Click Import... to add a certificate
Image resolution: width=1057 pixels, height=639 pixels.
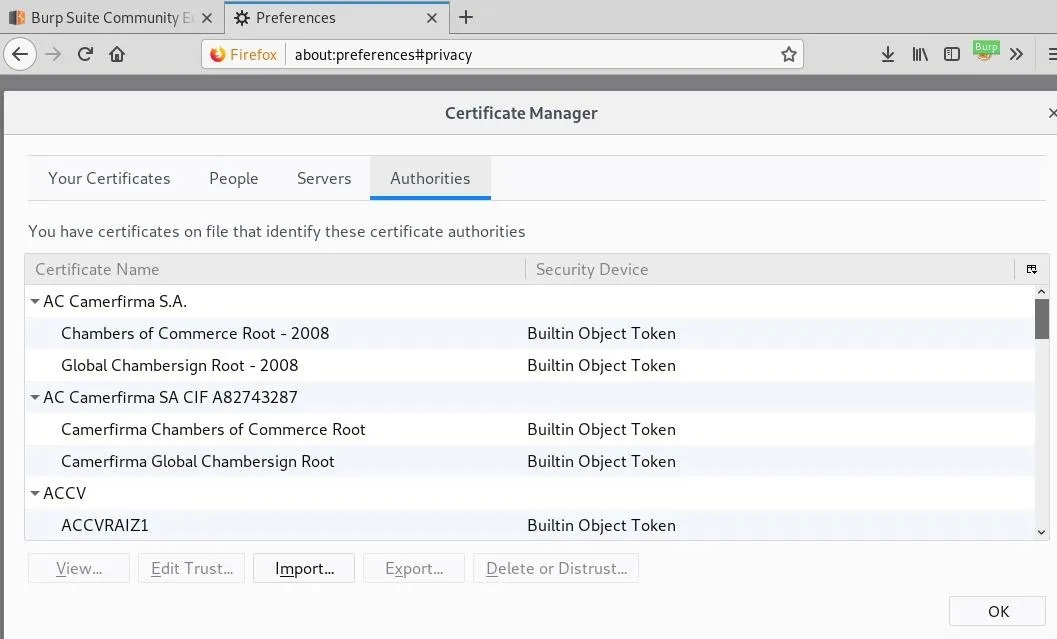pyautogui.click(x=304, y=568)
